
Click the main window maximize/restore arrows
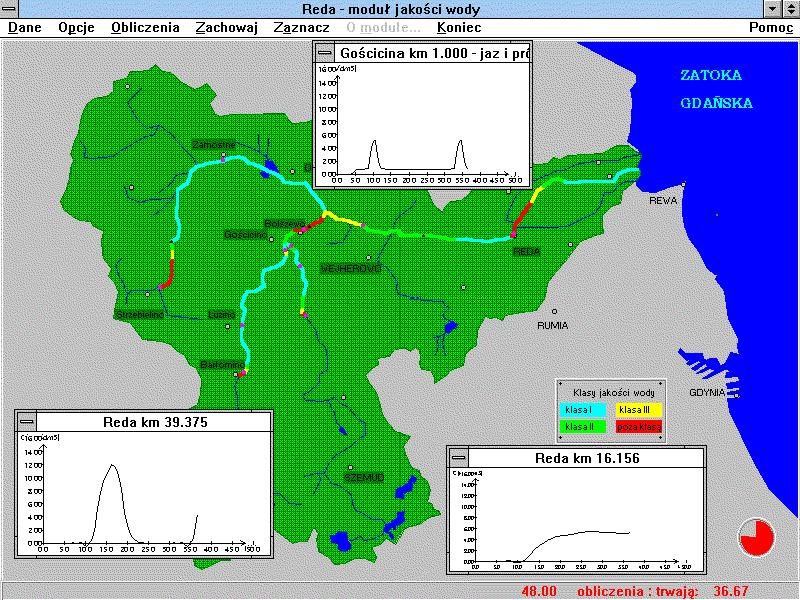tap(790, 9)
